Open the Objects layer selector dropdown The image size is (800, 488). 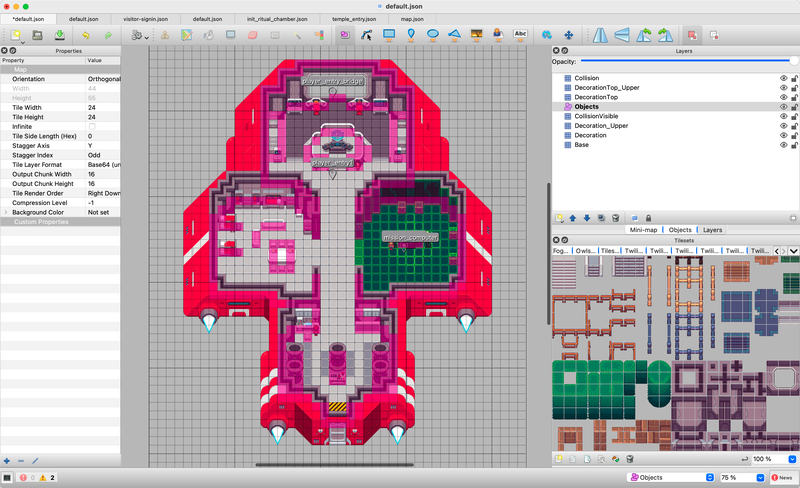coord(670,478)
